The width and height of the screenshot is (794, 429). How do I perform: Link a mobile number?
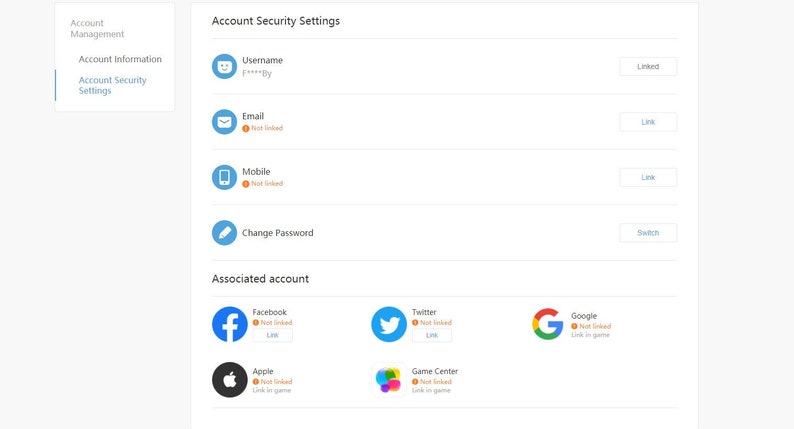[648, 177]
